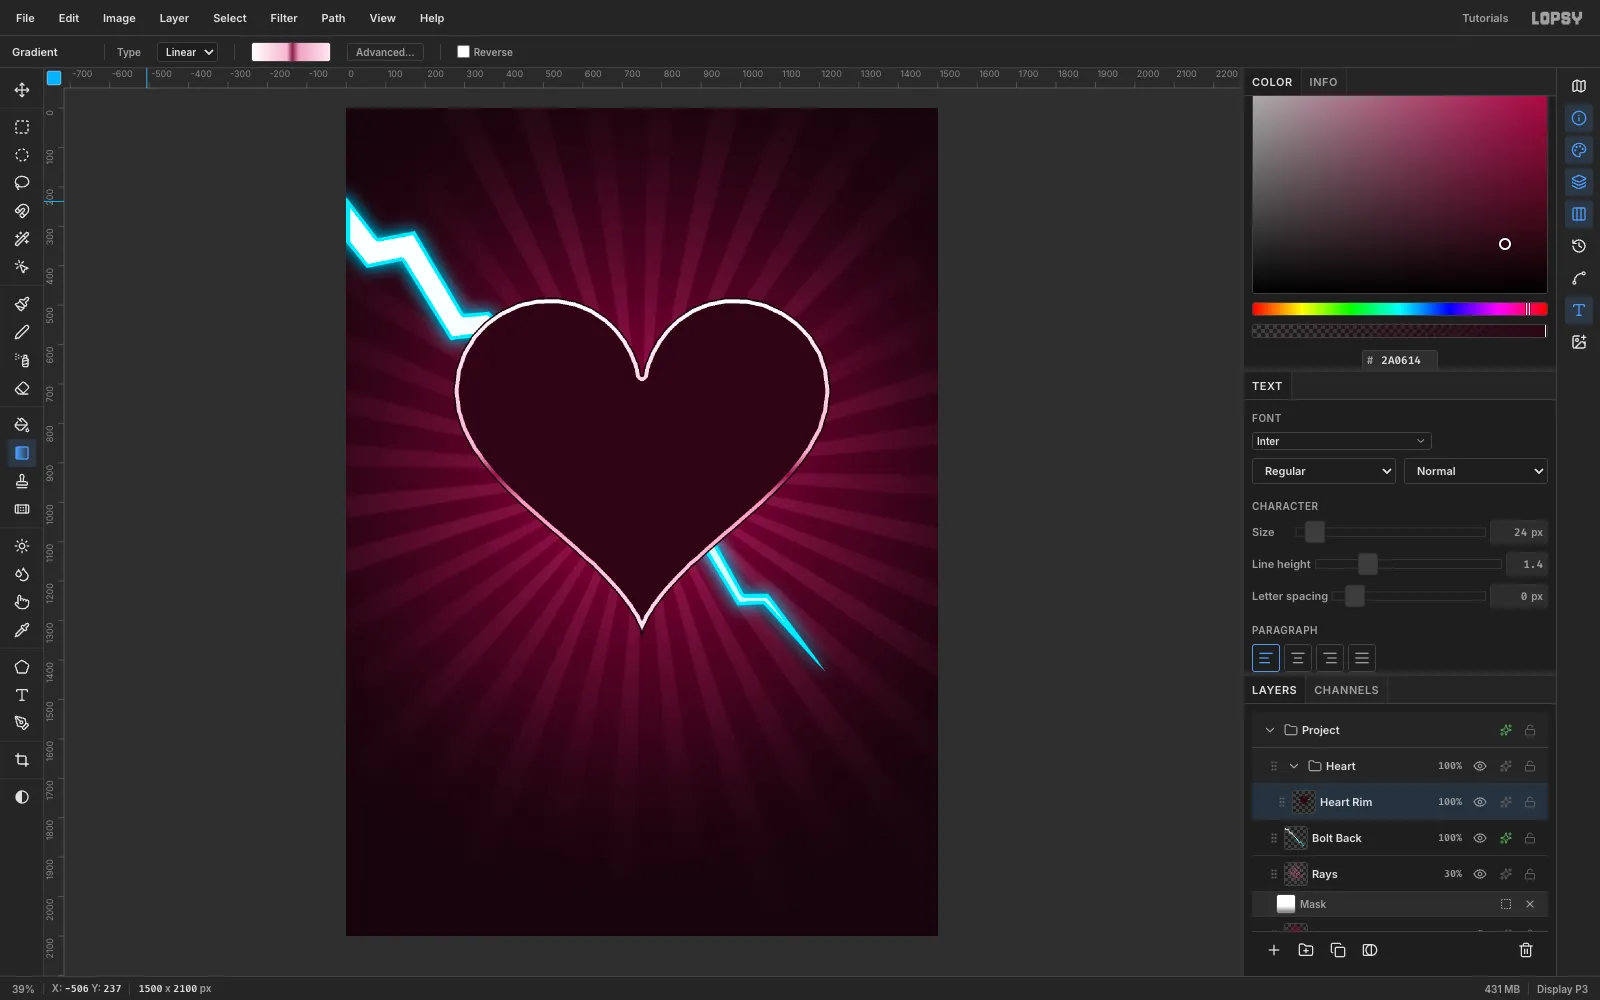The height and width of the screenshot is (1000, 1600).
Task: Switch to the Info tab
Action: (x=1323, y=82)
